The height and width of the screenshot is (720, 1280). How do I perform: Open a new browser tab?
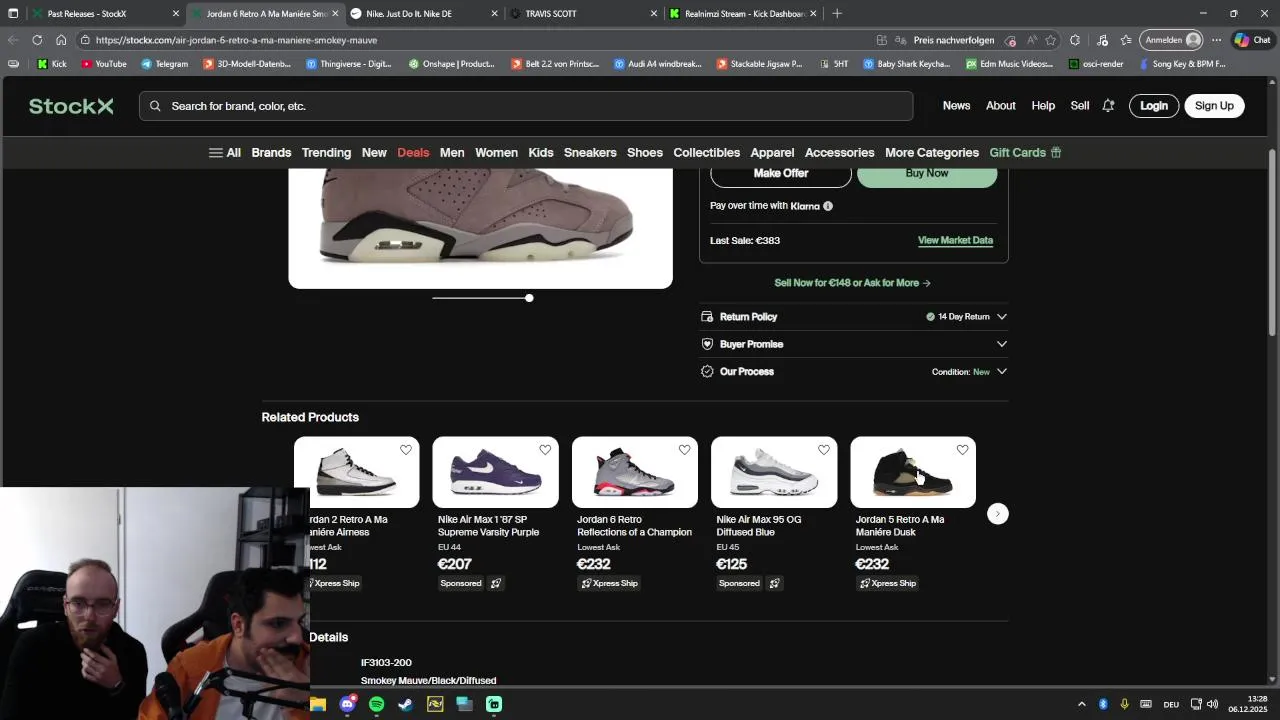837,14
